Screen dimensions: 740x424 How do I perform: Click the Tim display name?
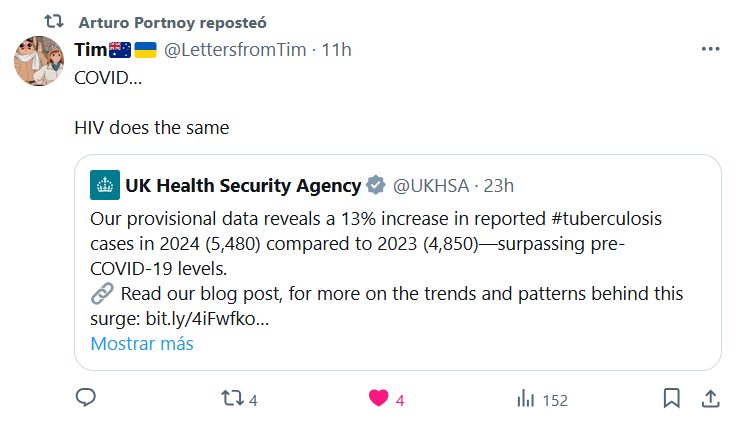pos(90,49)
